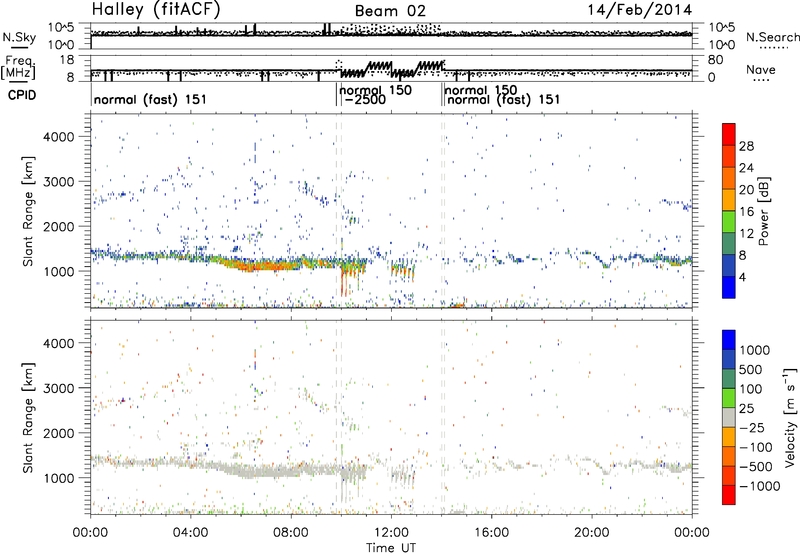Click the 'Freq. [MHz]' axis label

pyautogui.click(x=19, y=67)
